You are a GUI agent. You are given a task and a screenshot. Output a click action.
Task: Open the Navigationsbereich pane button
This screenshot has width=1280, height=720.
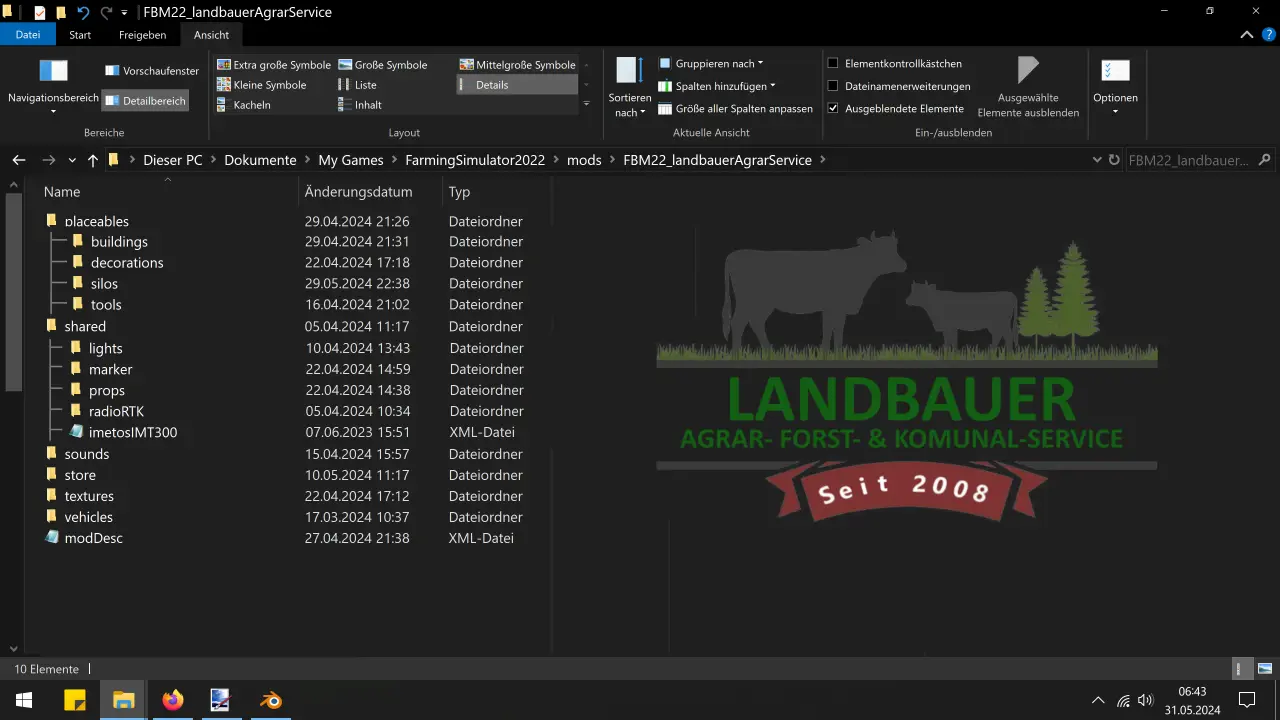[53, 84]
